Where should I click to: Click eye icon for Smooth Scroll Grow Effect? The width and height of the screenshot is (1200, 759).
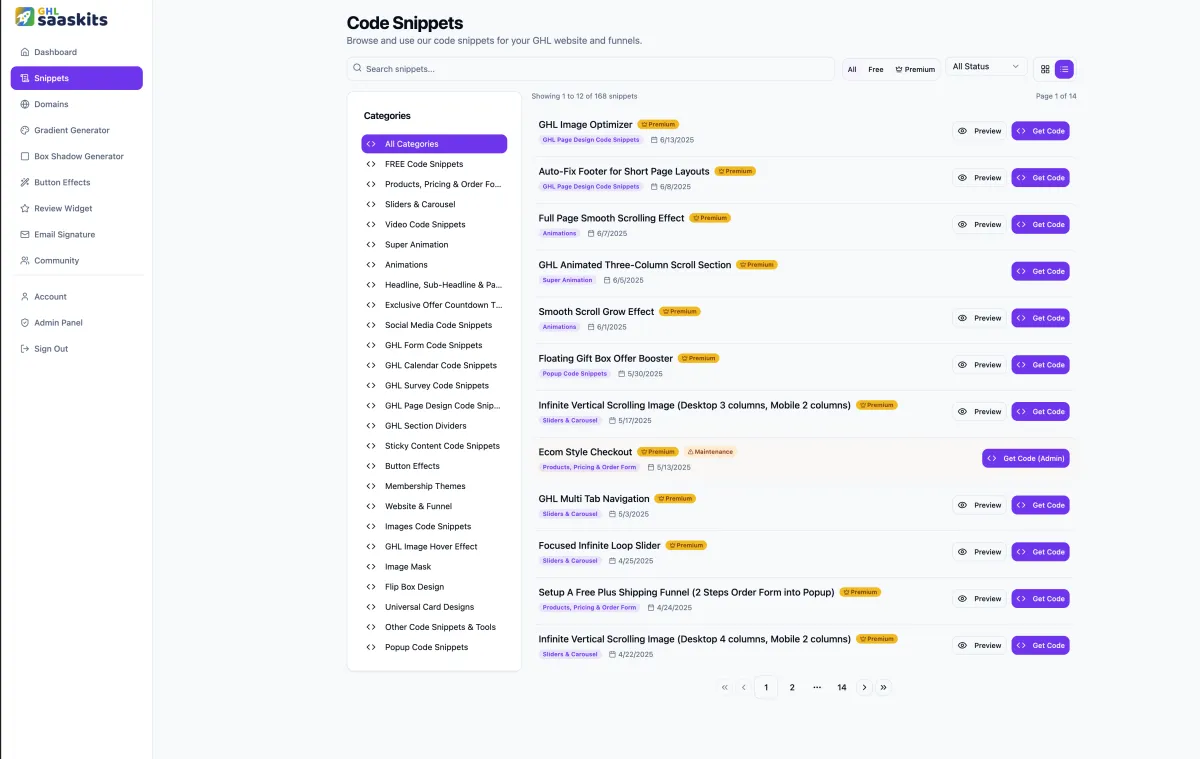coord(963,318)
